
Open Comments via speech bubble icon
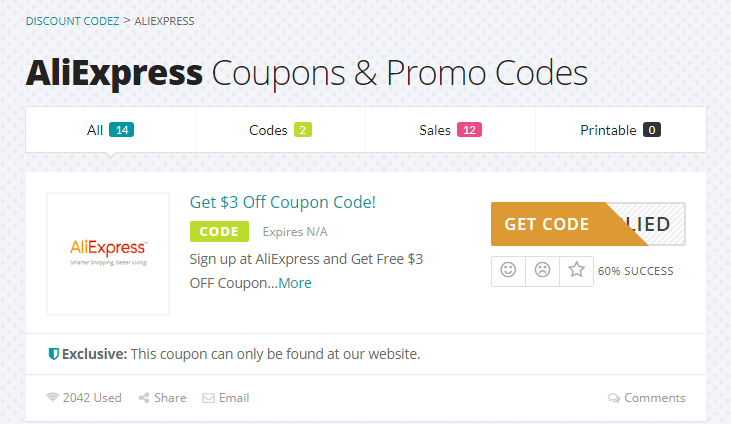point(614,398)
